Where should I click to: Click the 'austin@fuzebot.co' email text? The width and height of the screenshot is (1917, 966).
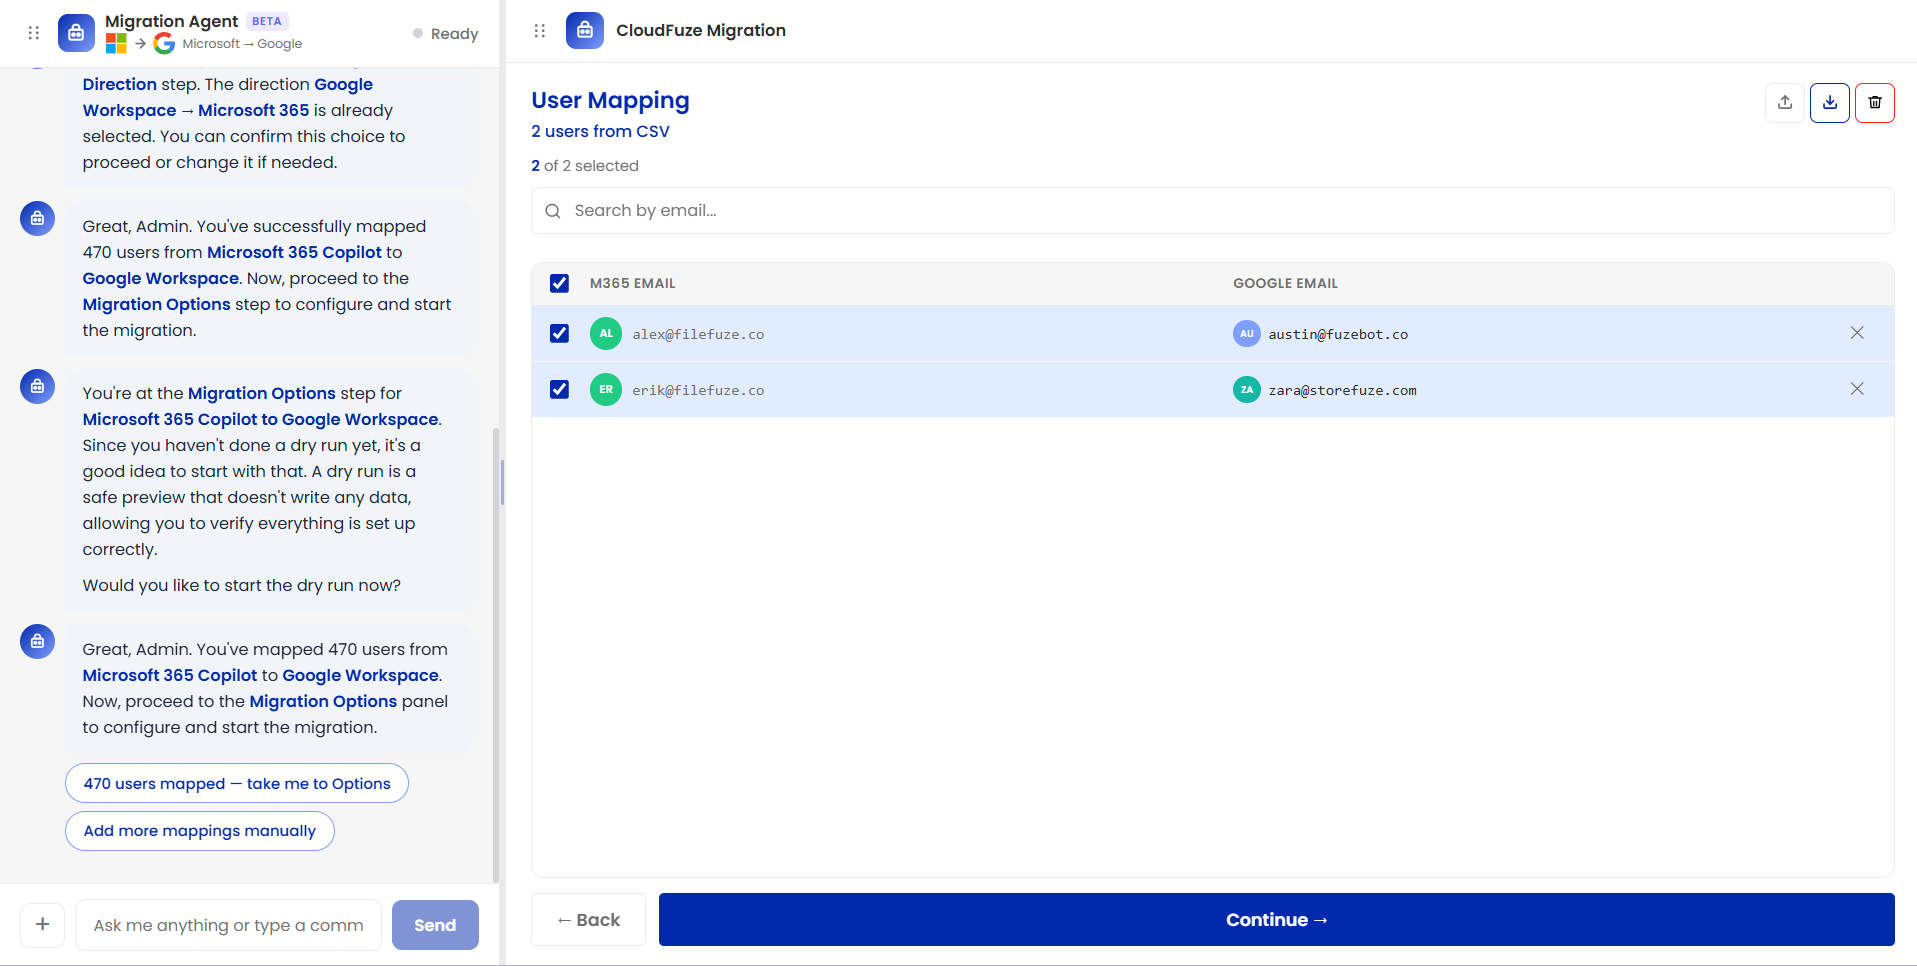coord(1338,334)
